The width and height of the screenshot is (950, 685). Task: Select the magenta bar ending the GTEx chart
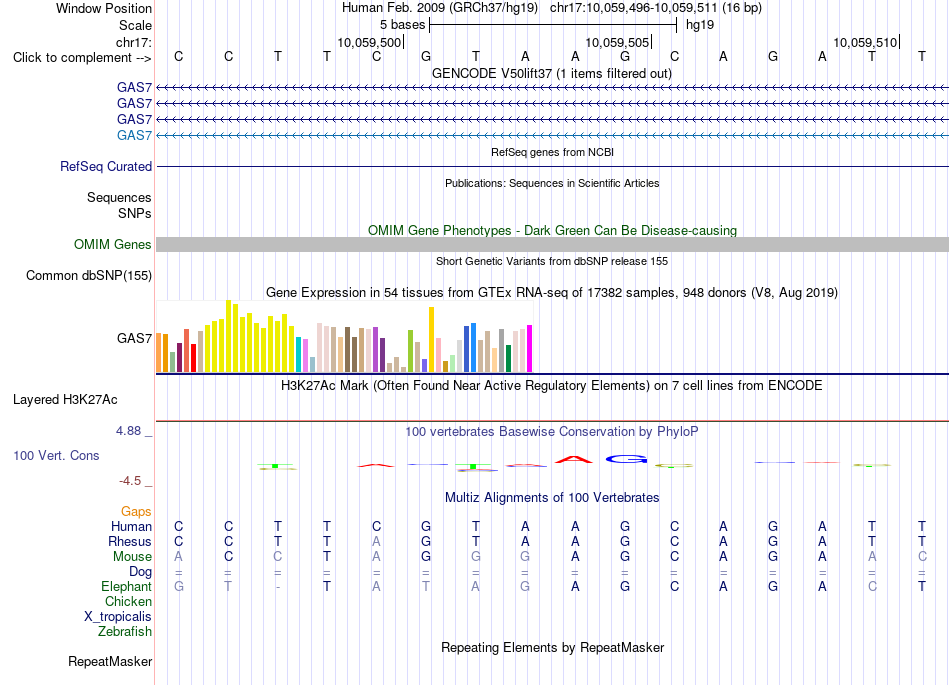click(530, 348)
